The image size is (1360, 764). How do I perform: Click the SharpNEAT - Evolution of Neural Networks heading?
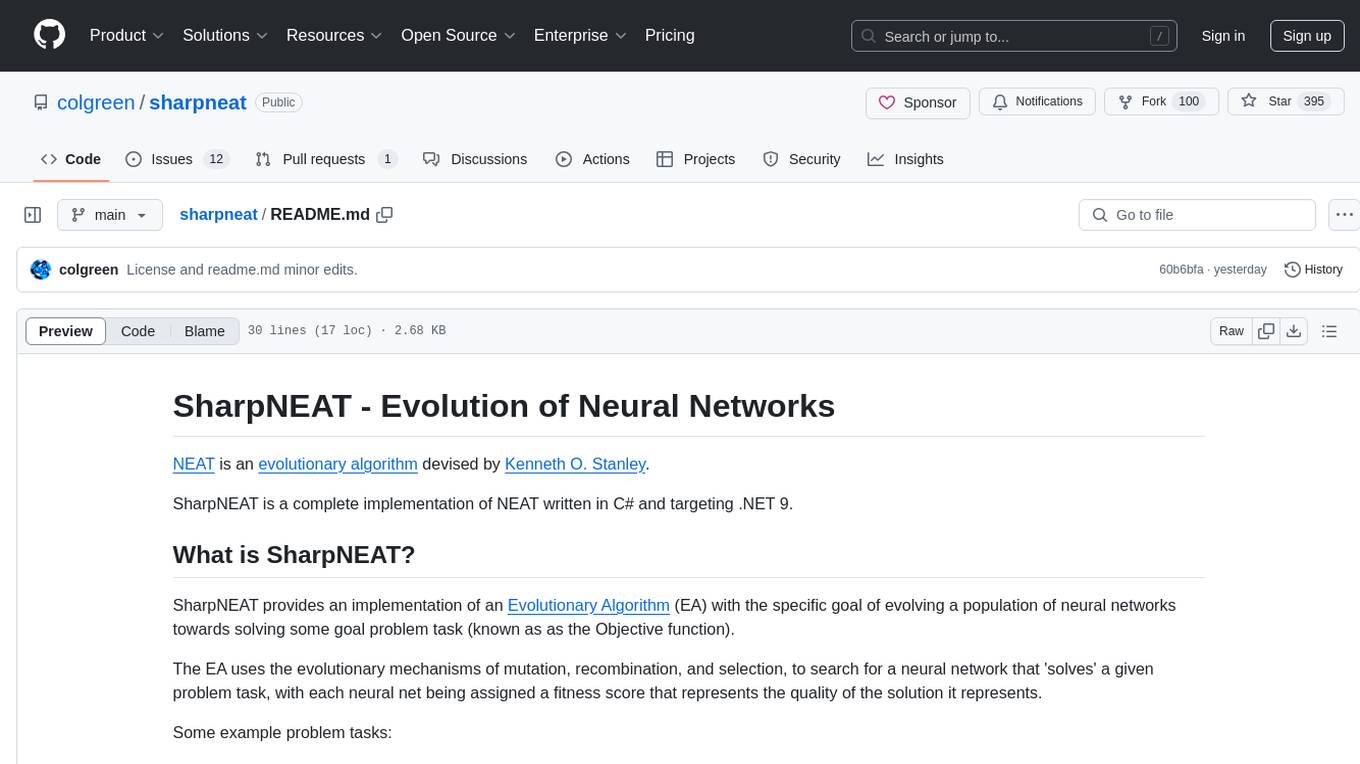coord(504,405)
